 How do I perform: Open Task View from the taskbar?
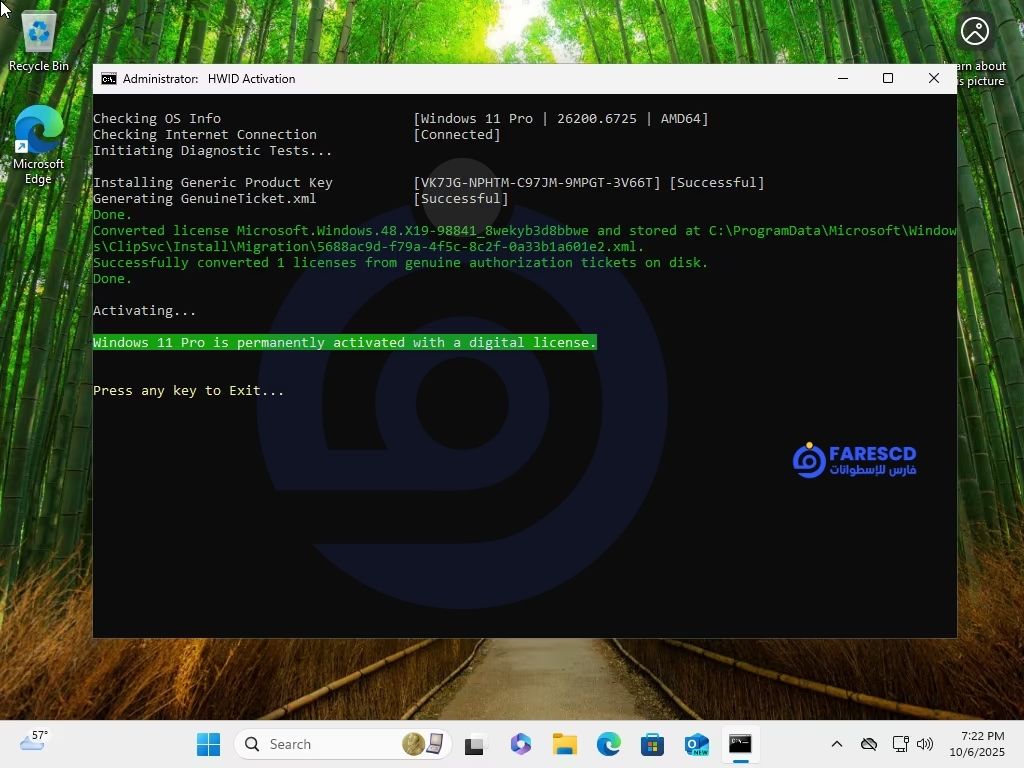tap(473, 744)
